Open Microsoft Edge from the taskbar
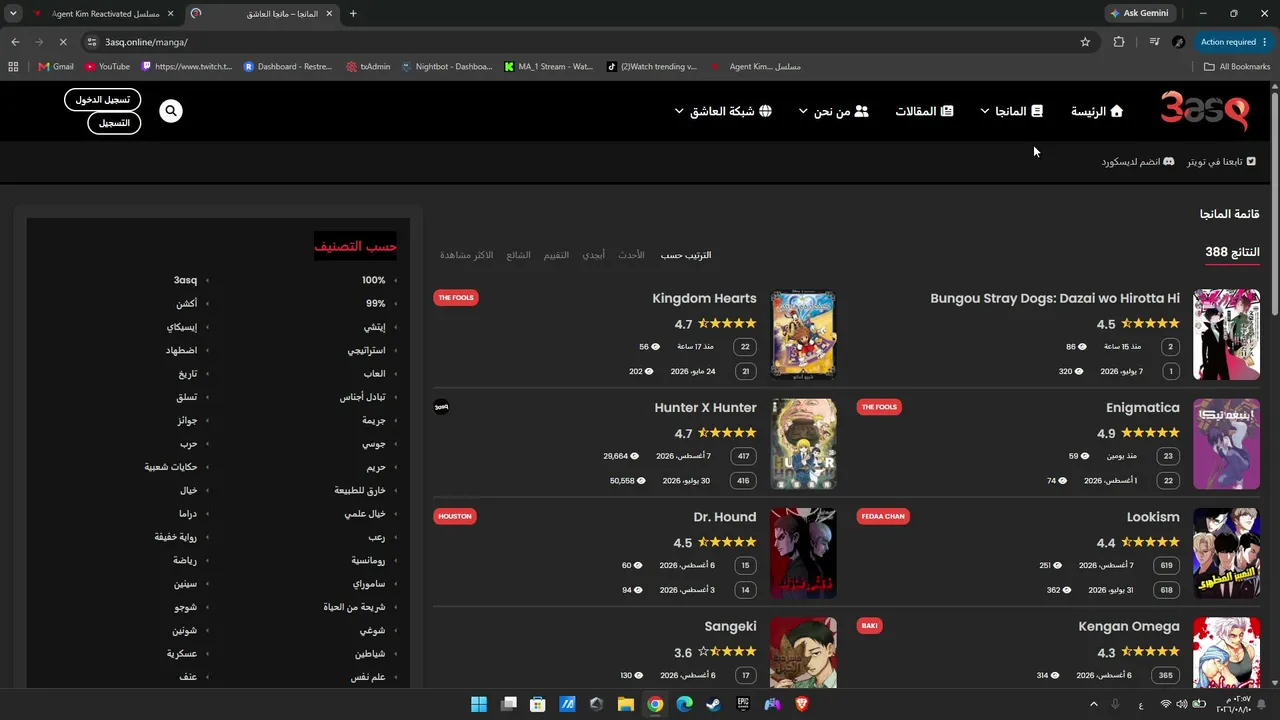The image size is (1280, 720). [x=684, y=704]
